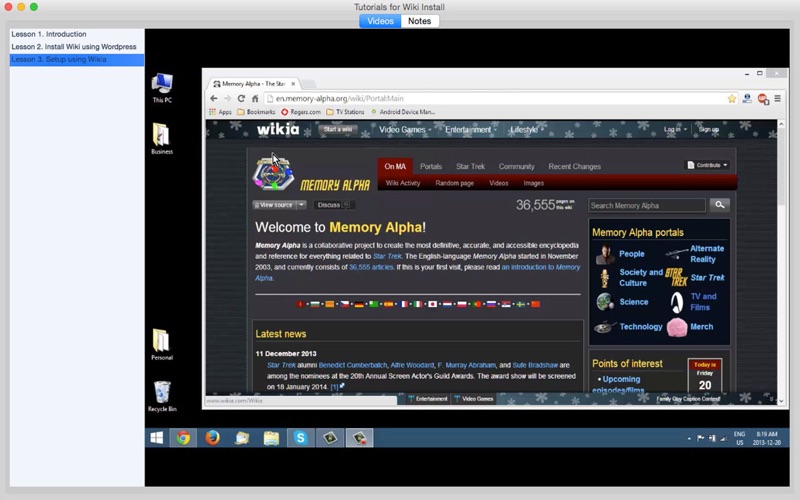Open the TV Stations bookmark folder
Viewport: 800px width, 500px height.
pos(345,112)
